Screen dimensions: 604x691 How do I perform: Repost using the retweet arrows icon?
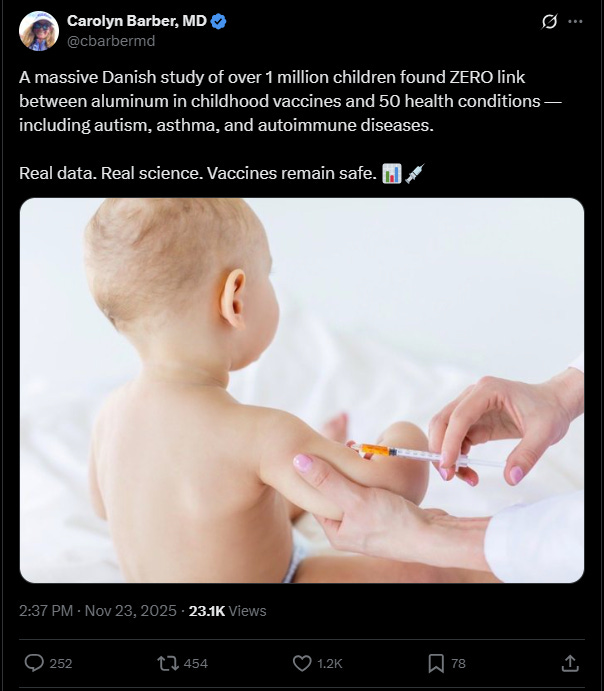pos(167,663)
